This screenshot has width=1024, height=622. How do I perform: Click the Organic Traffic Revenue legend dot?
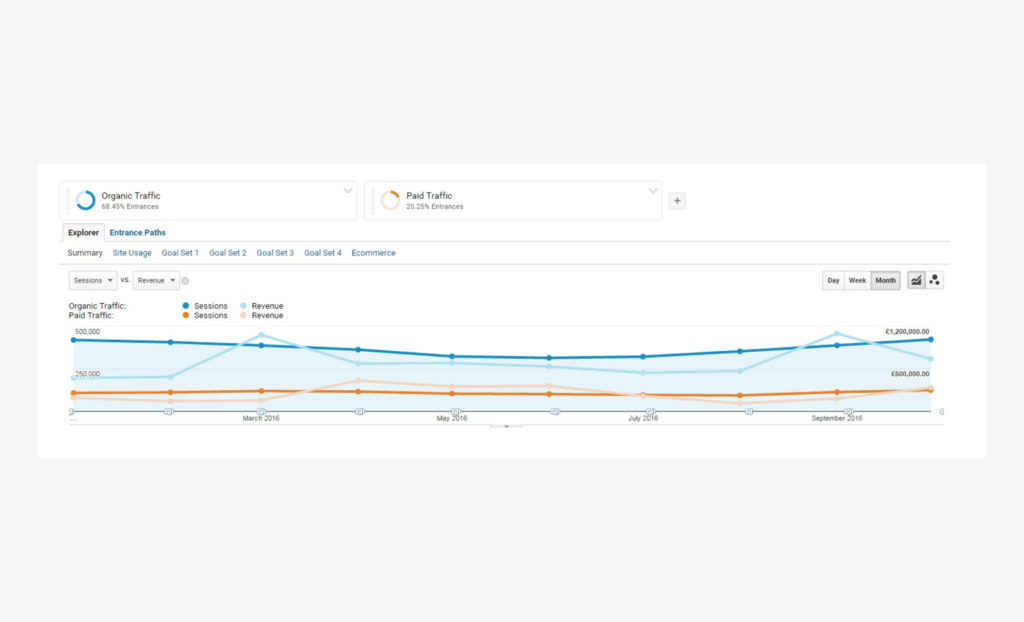point(244,306)
